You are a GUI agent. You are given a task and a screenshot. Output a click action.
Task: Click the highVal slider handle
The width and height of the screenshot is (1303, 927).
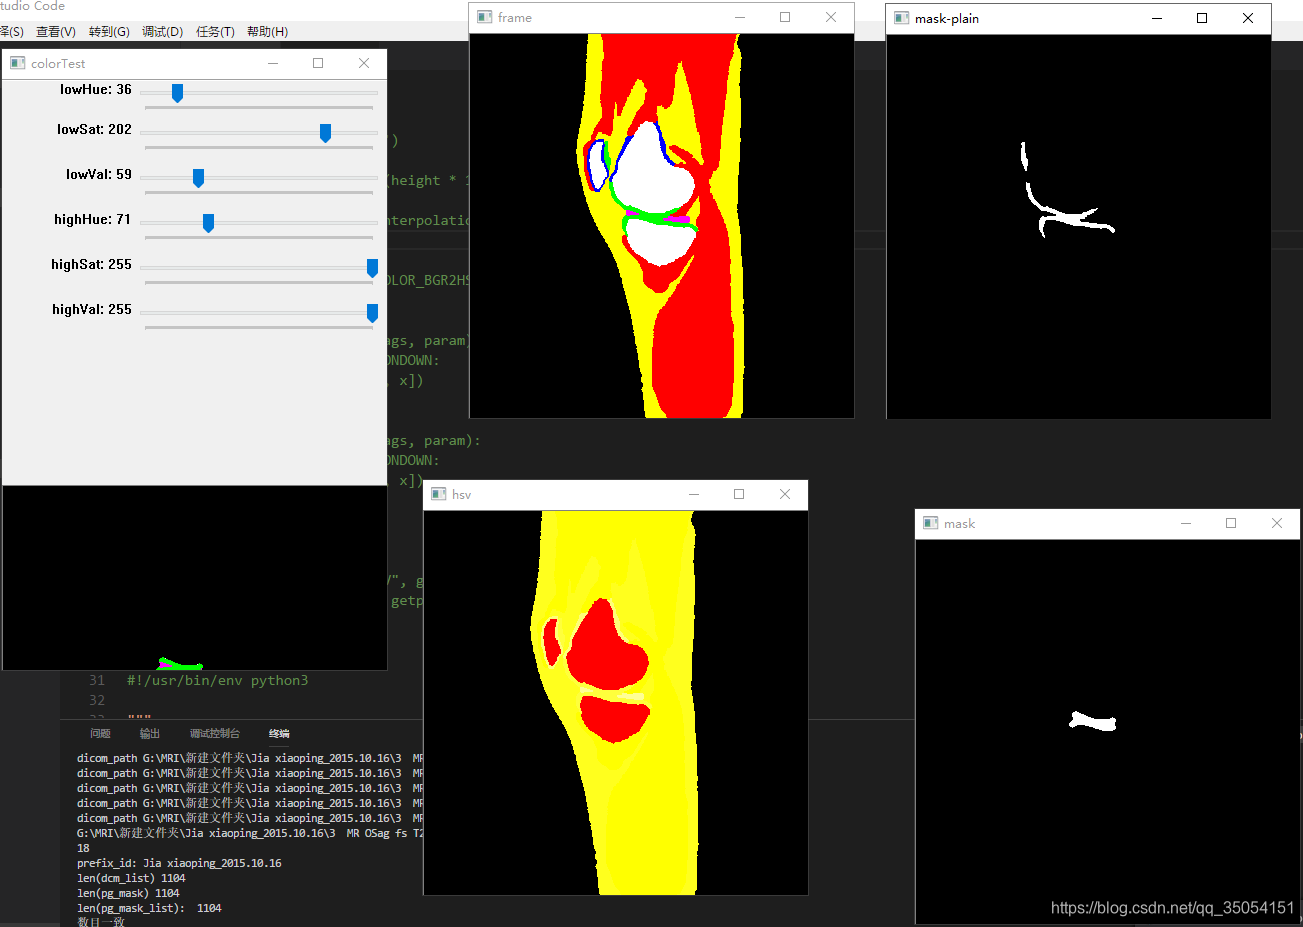[372, 312]
